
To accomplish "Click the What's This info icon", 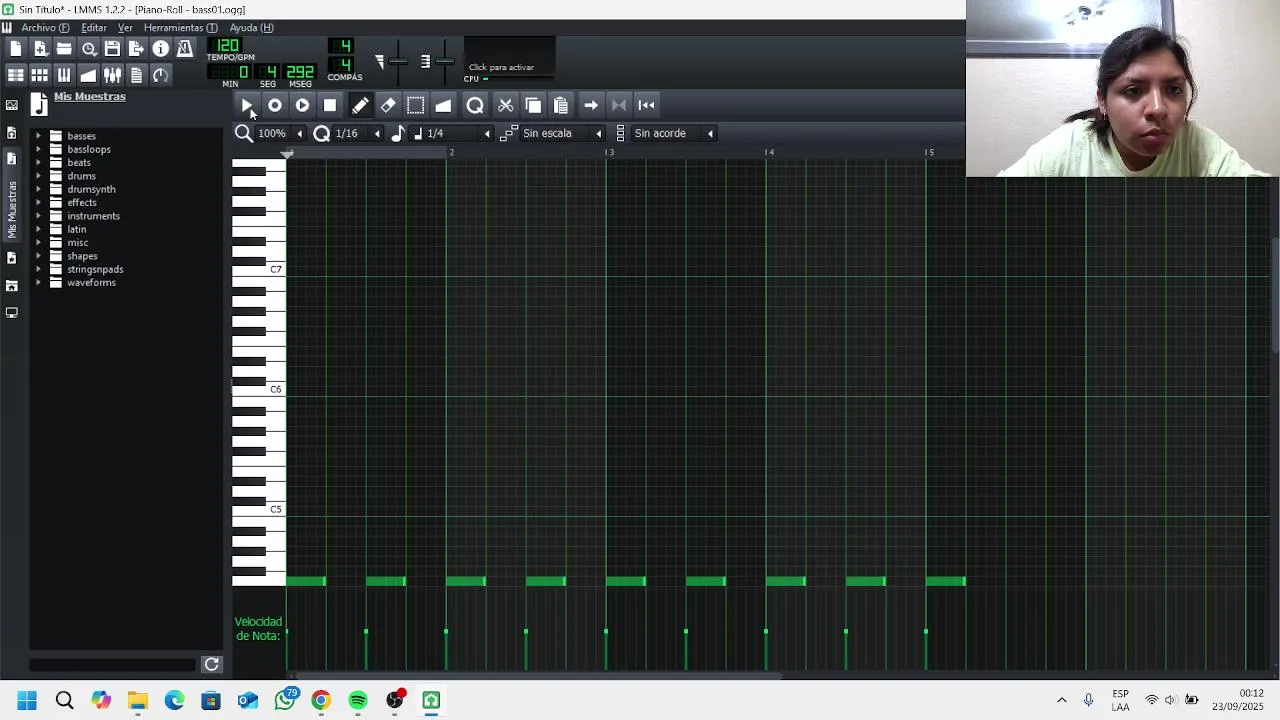I will (x=160, y=49).
